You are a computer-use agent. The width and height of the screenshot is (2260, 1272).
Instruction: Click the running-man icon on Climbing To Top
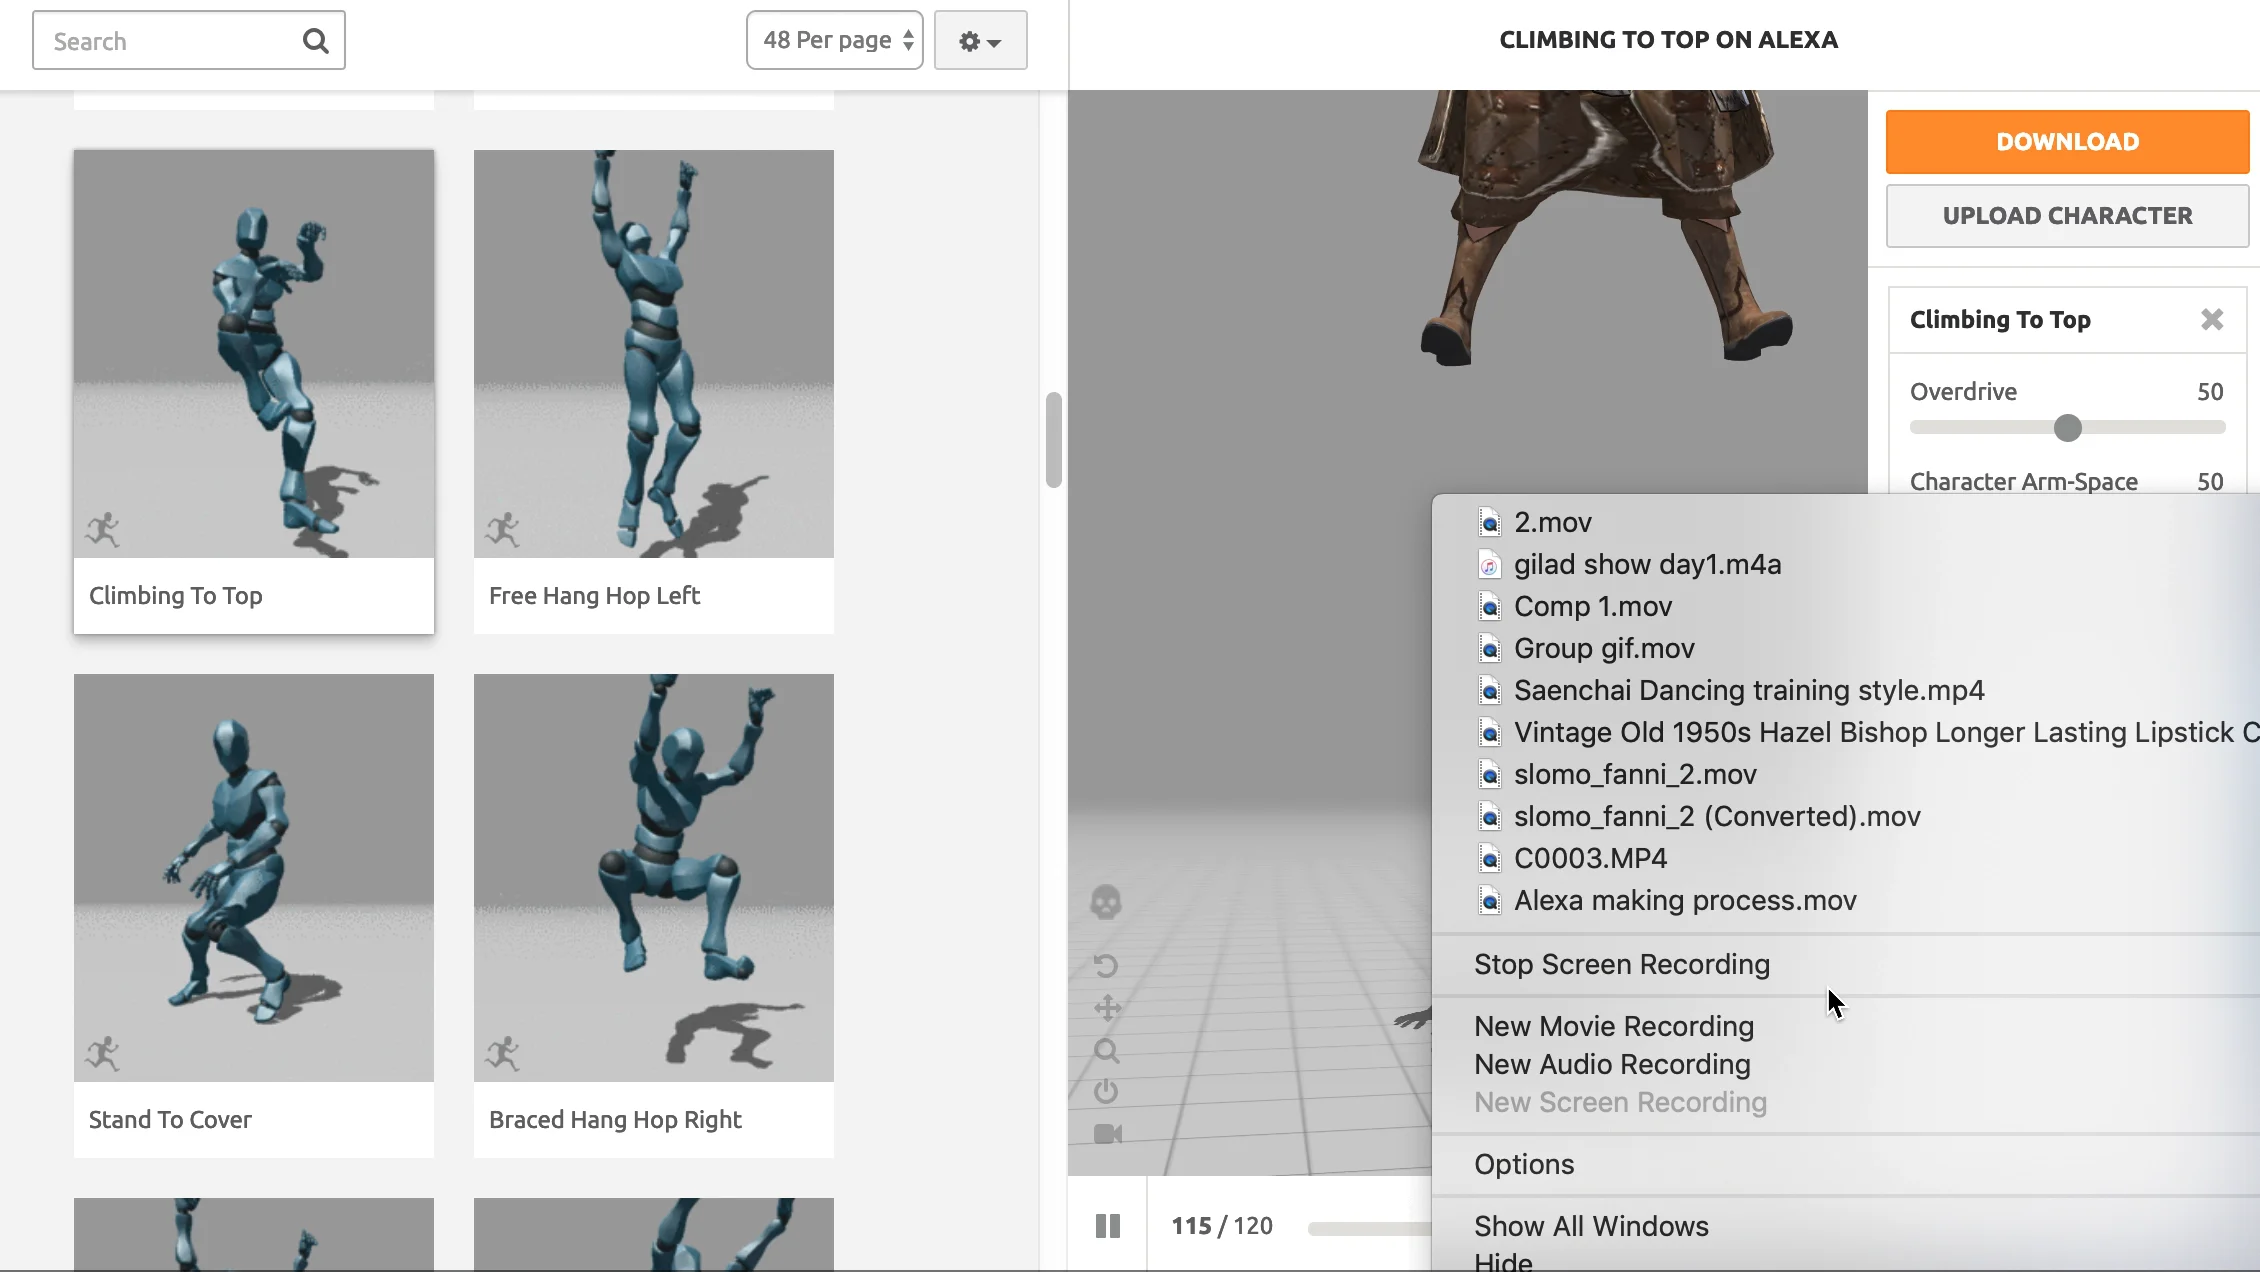click(x=103, y=530)
